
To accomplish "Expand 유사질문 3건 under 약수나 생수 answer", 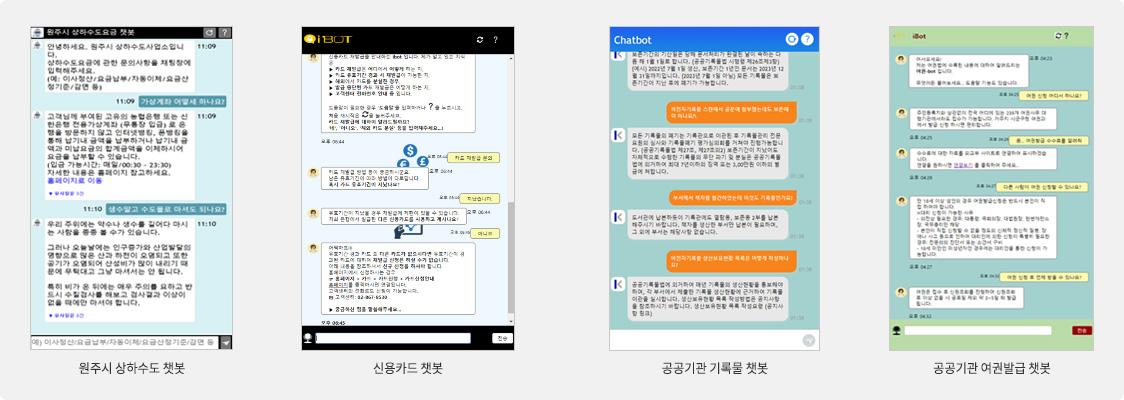I will pos(66,315).
